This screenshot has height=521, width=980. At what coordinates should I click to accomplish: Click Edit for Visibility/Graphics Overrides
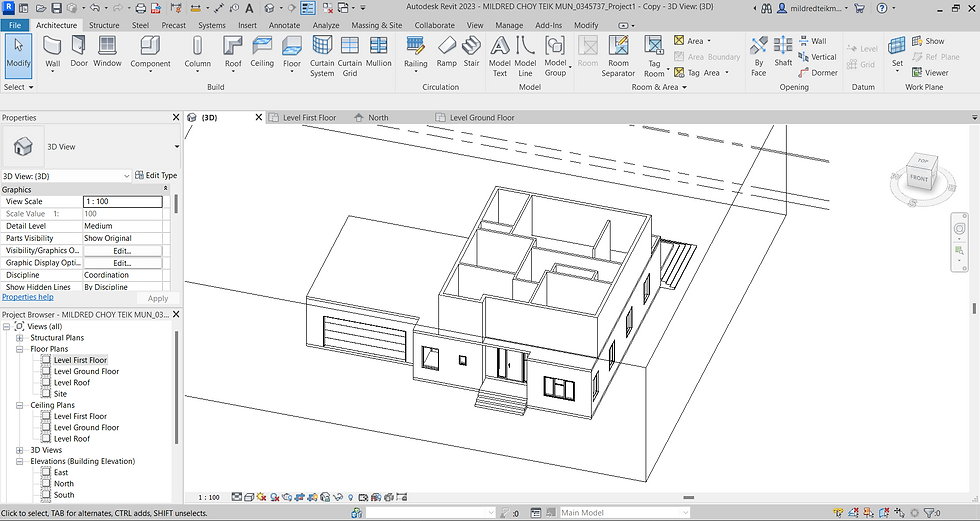coord(122,251)
